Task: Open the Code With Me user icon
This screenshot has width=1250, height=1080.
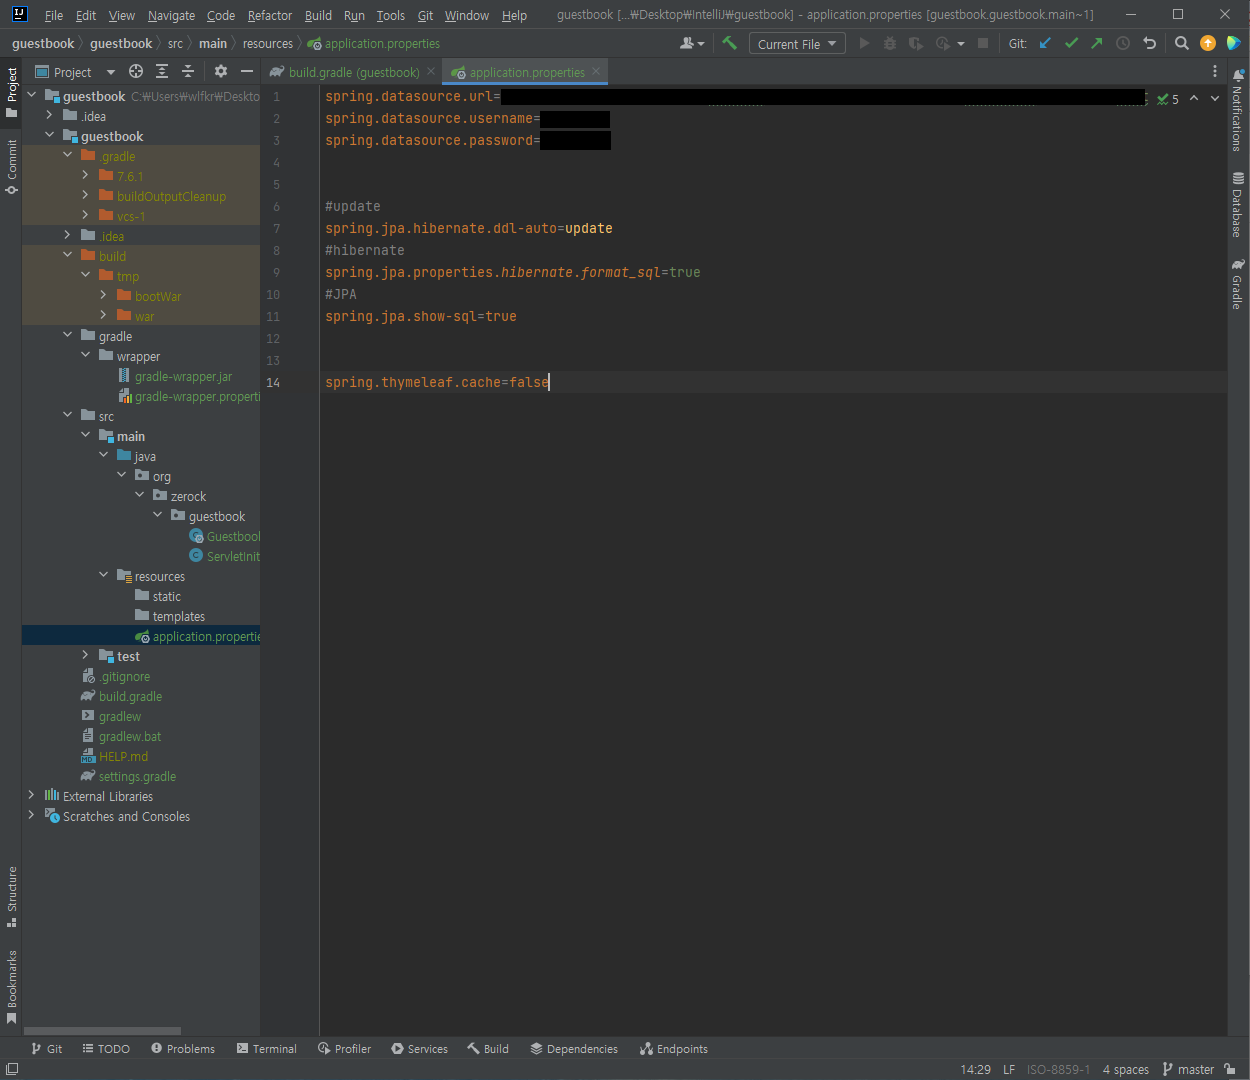Action: click(x=692, y=43)
